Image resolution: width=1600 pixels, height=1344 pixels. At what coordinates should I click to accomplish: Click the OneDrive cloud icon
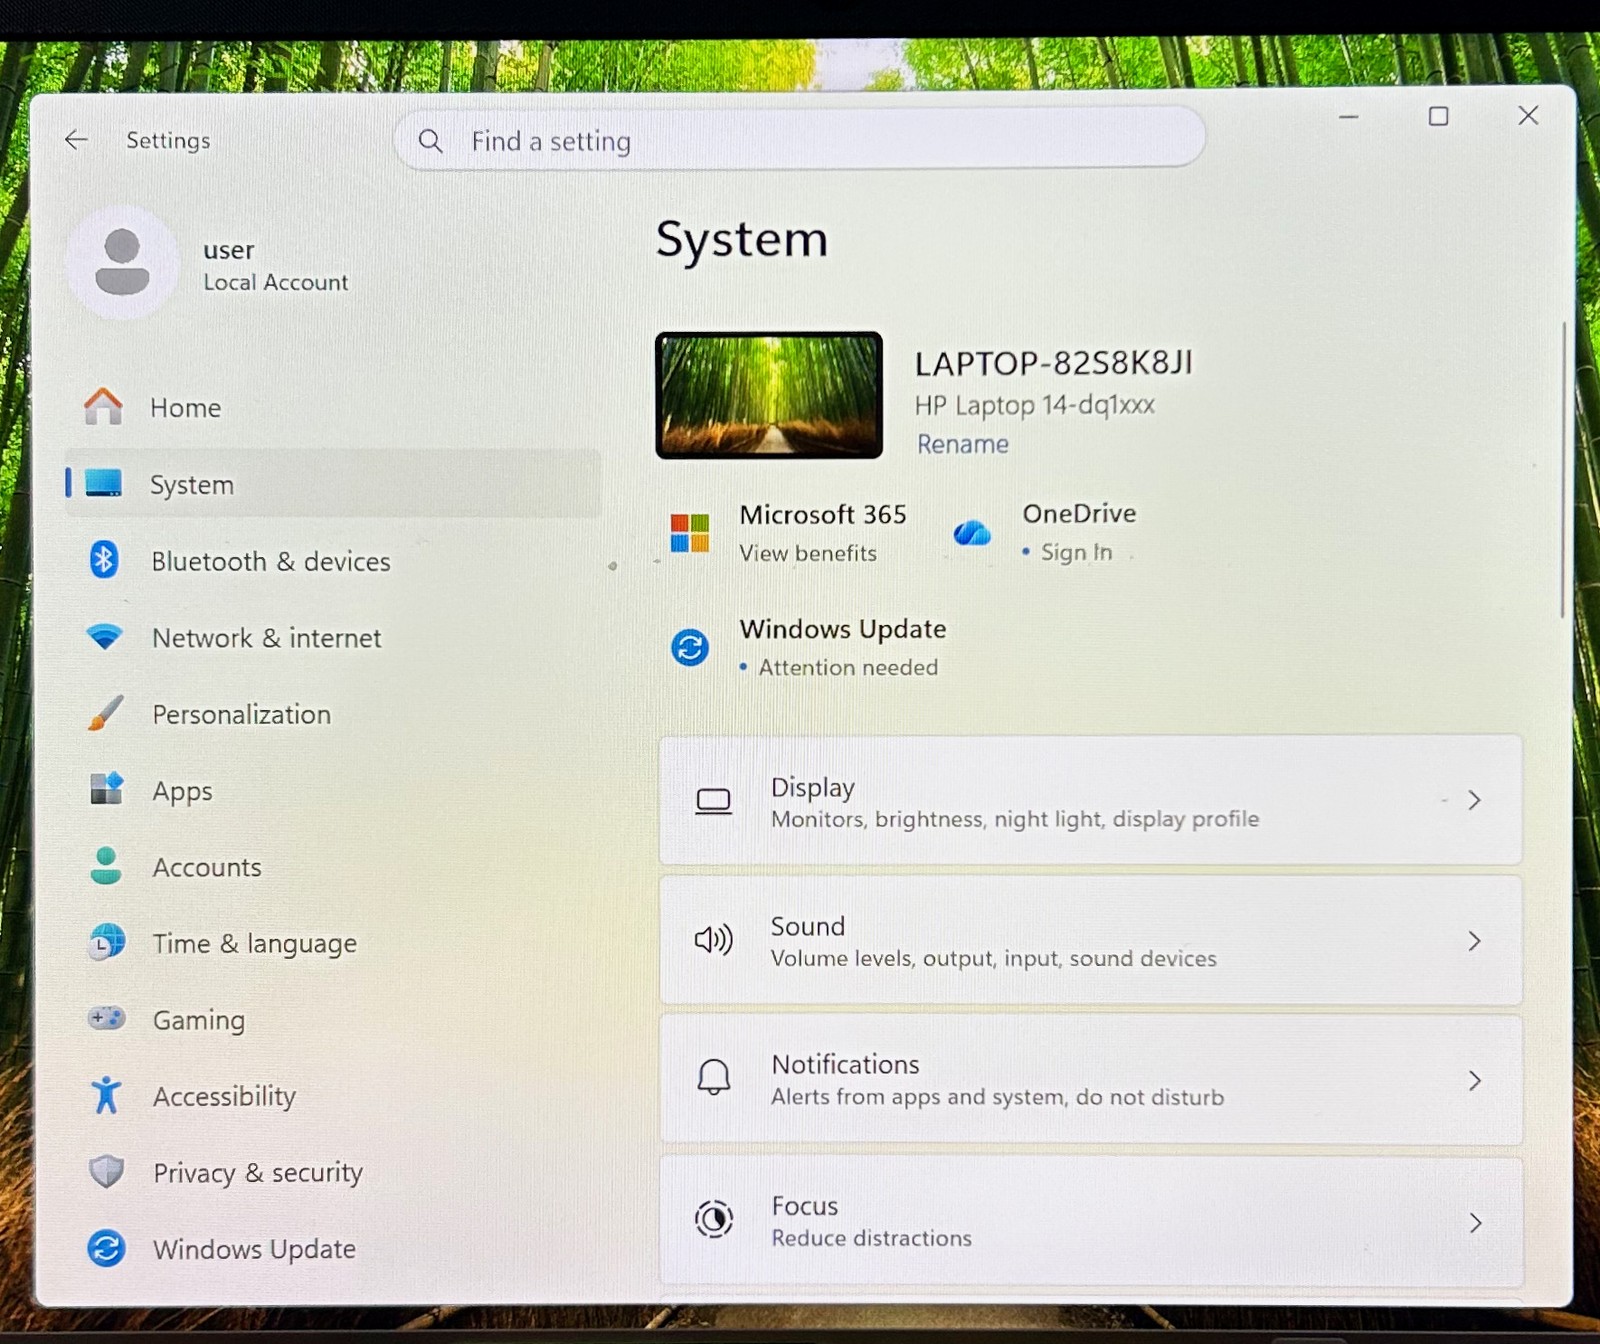pyautogui.click(x=972, y=532)
